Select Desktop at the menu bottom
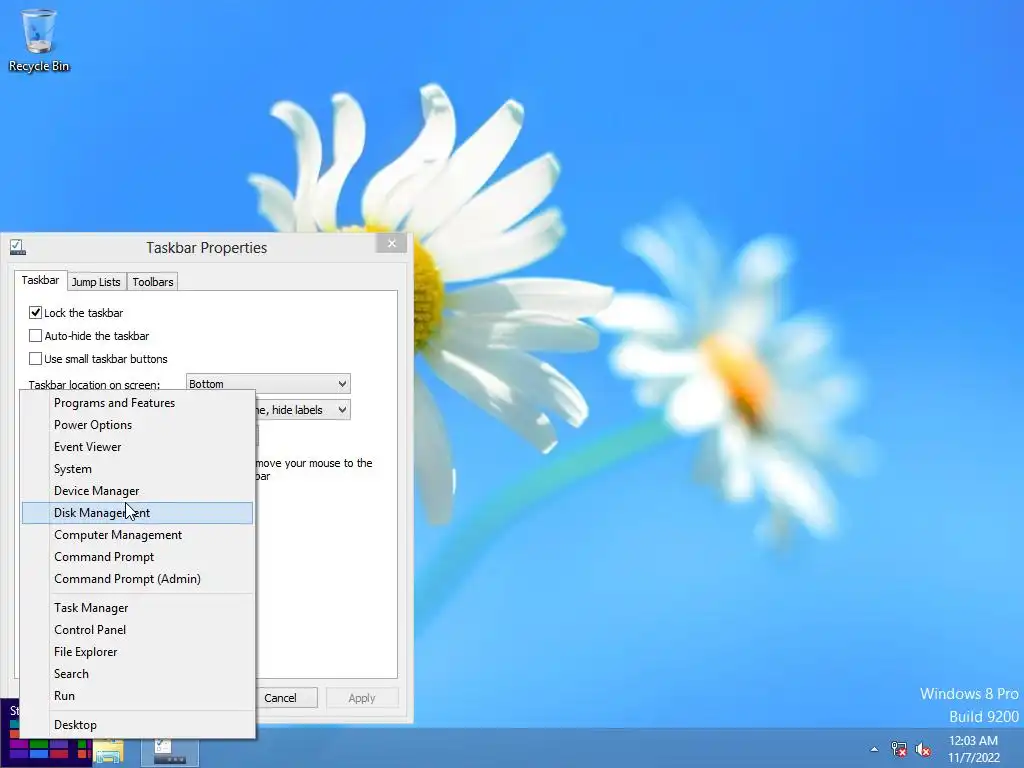Viewport: 1024px width, 768px height. (137, 725)
